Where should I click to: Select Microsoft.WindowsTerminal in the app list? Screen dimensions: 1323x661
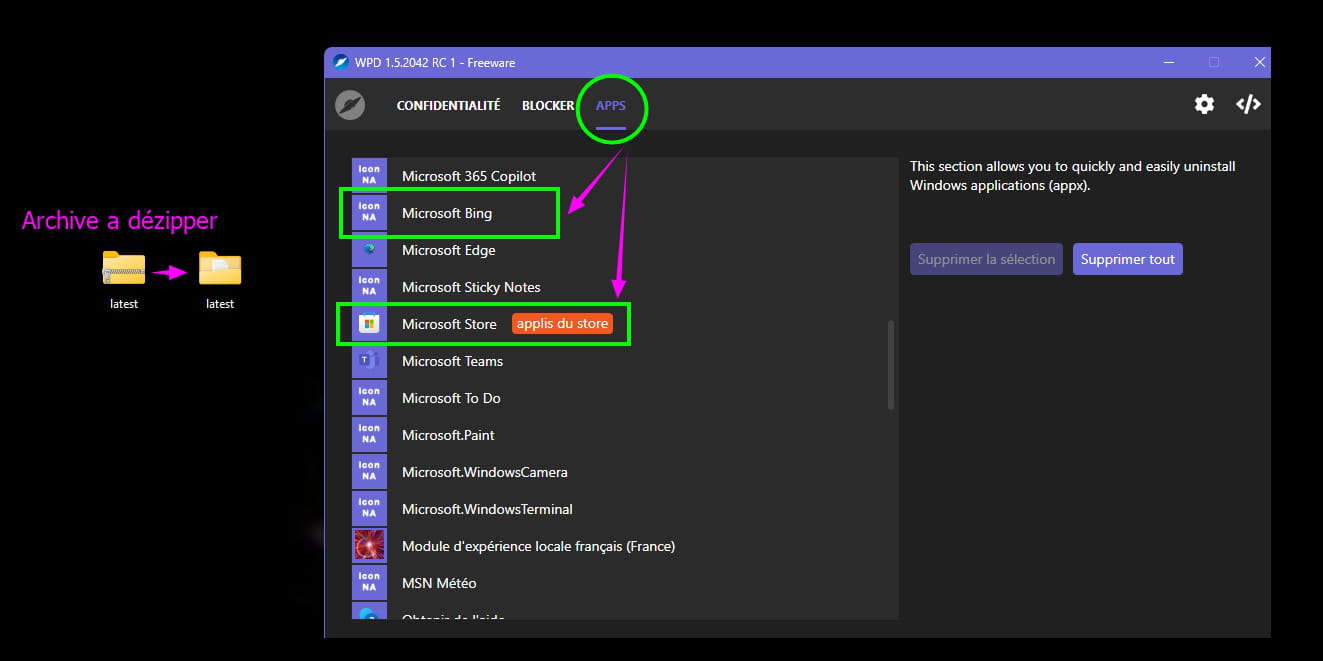pos(625,509)
